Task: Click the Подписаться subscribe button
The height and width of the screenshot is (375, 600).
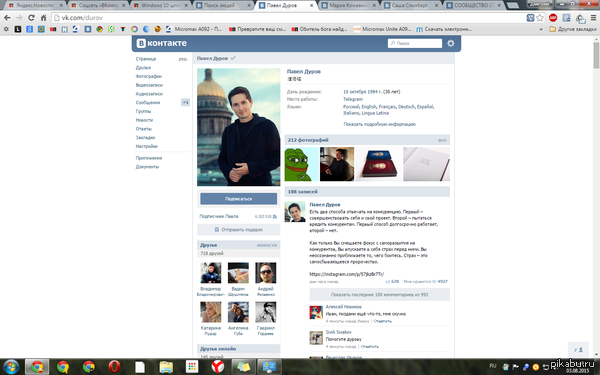Action: pyautogui.click(x=238, y=199)
